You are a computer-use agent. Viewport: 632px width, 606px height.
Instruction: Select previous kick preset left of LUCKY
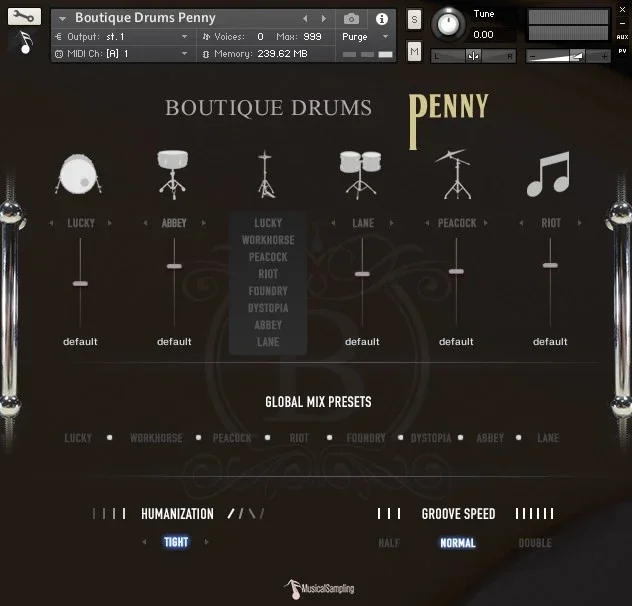tap(51, 223)
